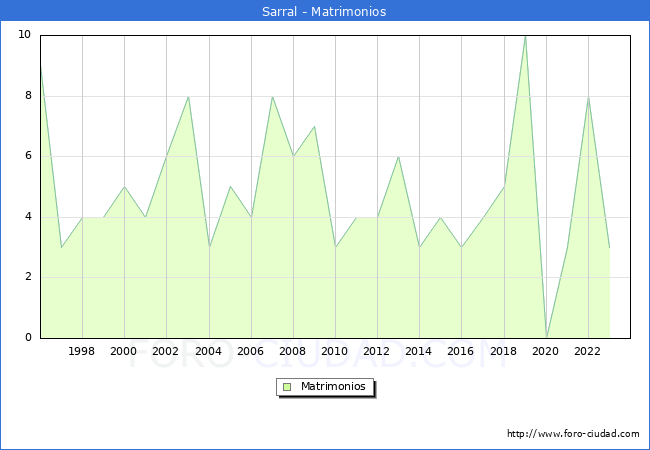Image resolution: width=650 pixels, height=450 pixels.
Task: Click the 2003 peak data point at 8
Action: pyautogui.click(x=189, y=97)
